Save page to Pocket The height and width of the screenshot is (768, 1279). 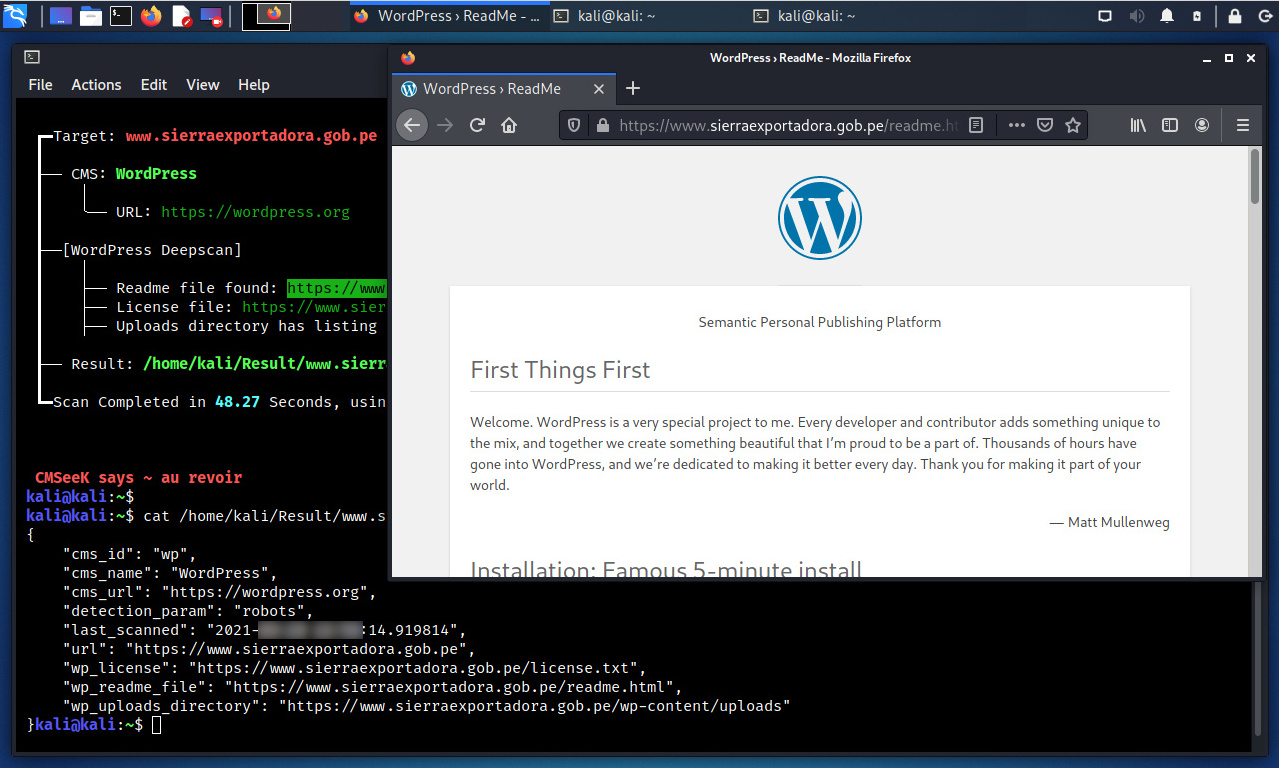(1044, 125)
